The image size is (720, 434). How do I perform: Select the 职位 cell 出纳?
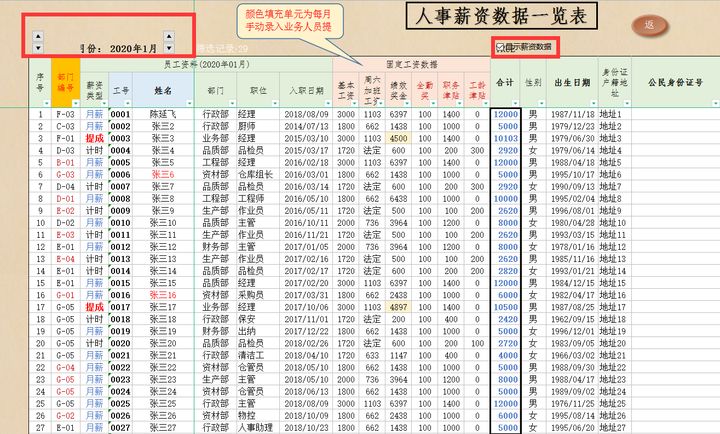[x=258, y=331]
